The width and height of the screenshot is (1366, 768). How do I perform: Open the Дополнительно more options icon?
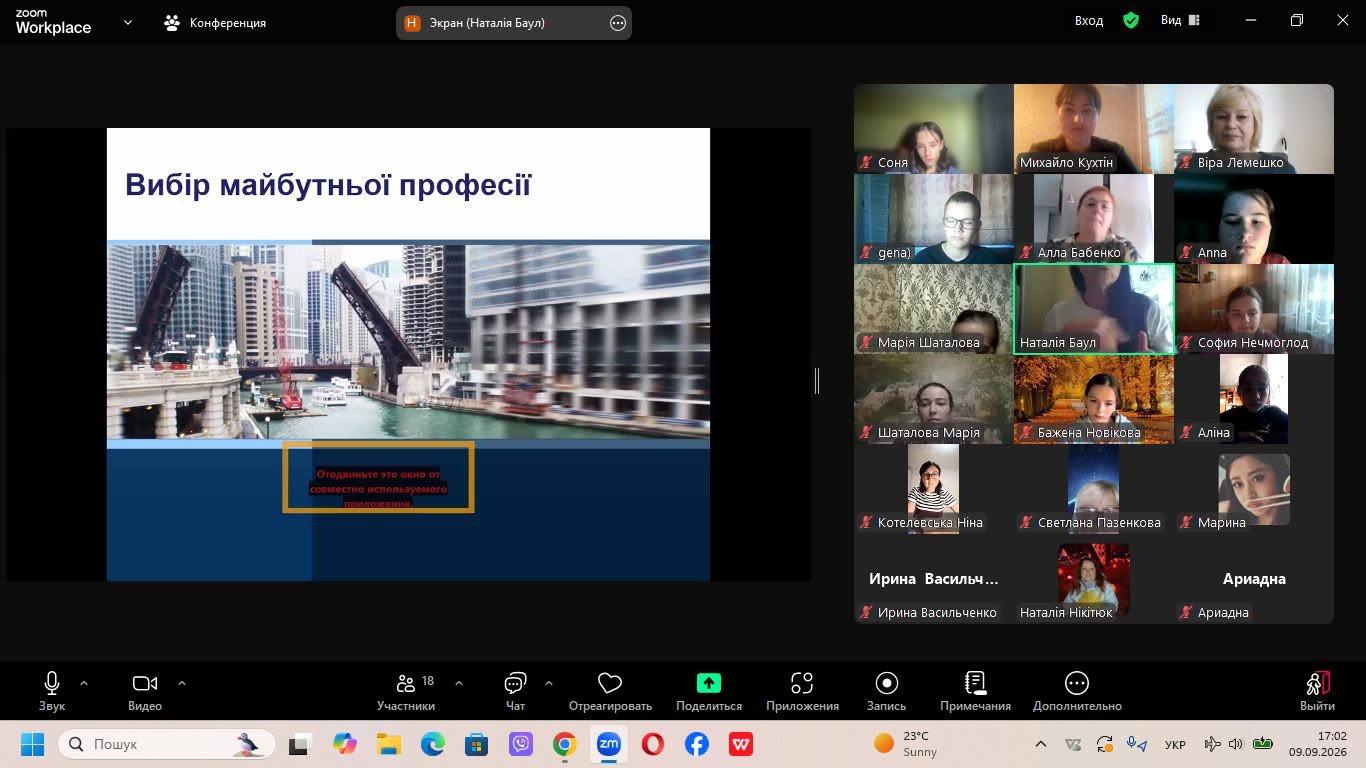(1077, 683)
